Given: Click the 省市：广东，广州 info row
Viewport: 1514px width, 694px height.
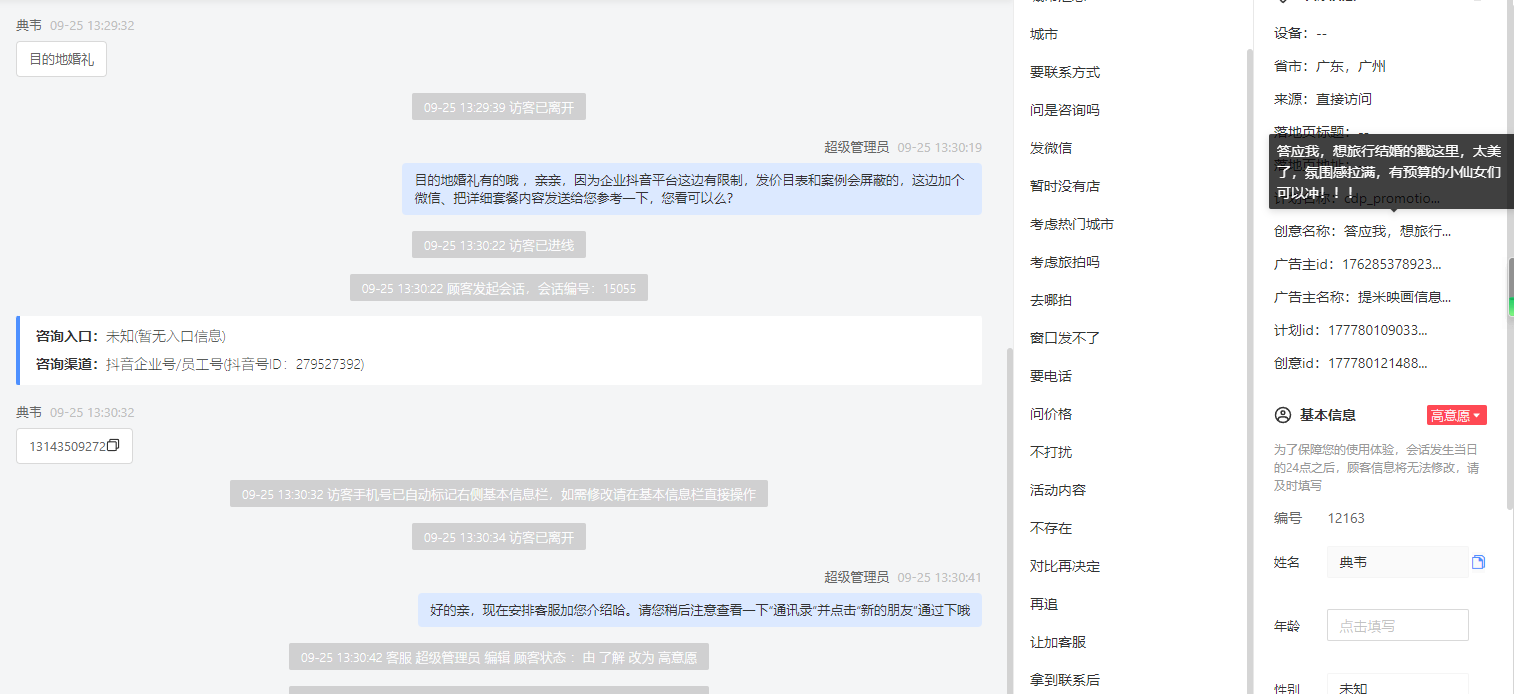Looking at the screenshot, I should point(1330,66).
